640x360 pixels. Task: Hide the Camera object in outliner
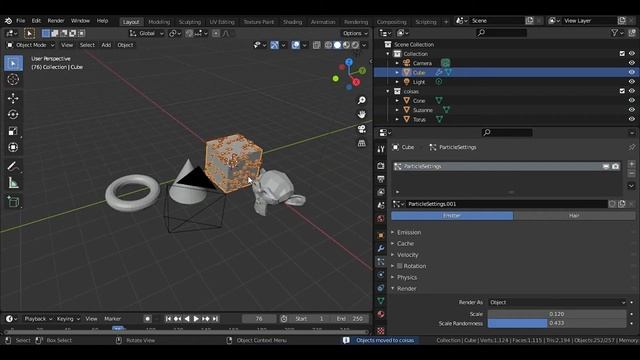(x=631, y=63)
